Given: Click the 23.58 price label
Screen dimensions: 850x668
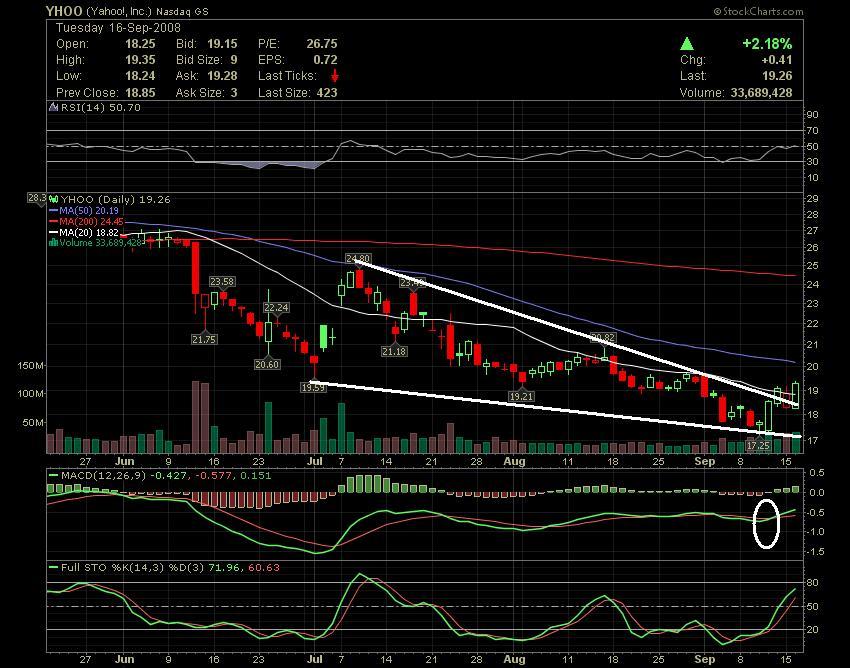Looking at the screenshot, I should click(222, 281).
